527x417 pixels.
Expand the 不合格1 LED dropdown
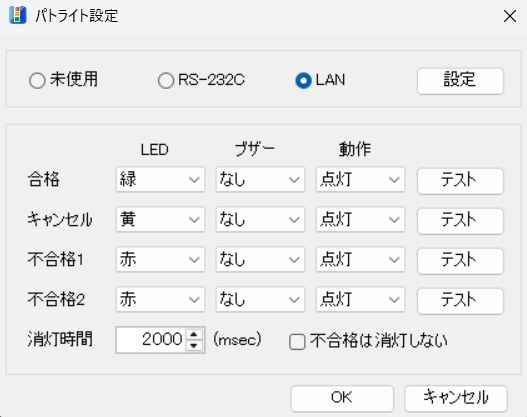160,259
